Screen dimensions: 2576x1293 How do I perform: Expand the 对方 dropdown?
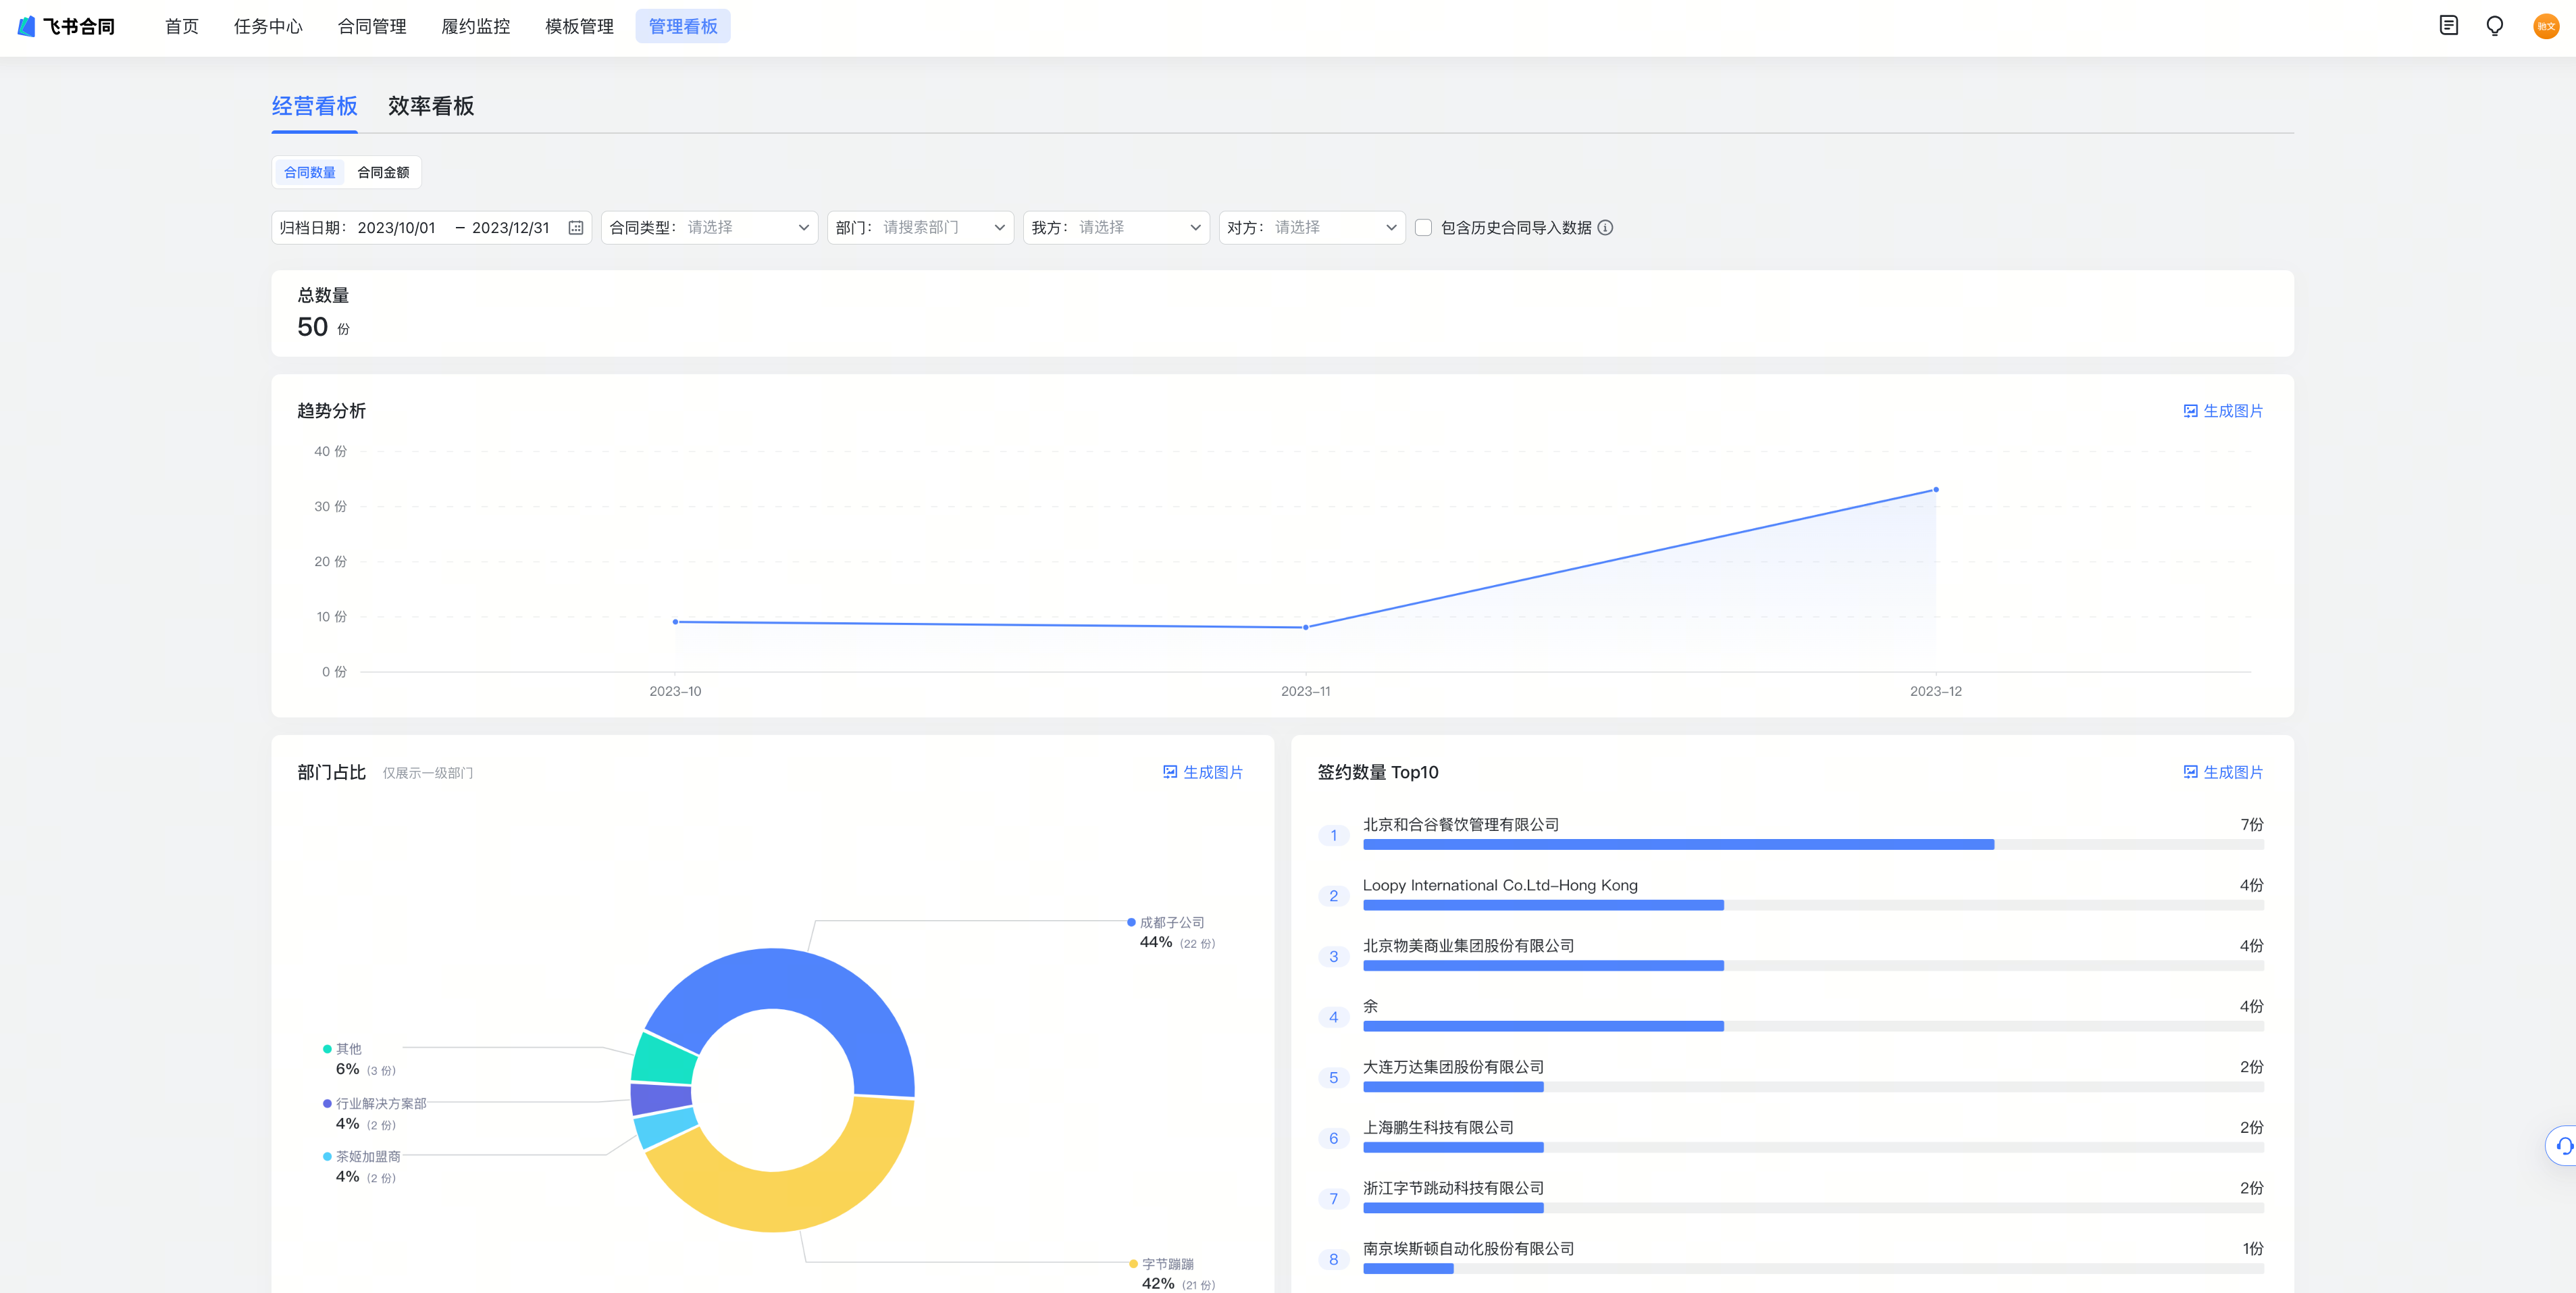pos(1311,228)
